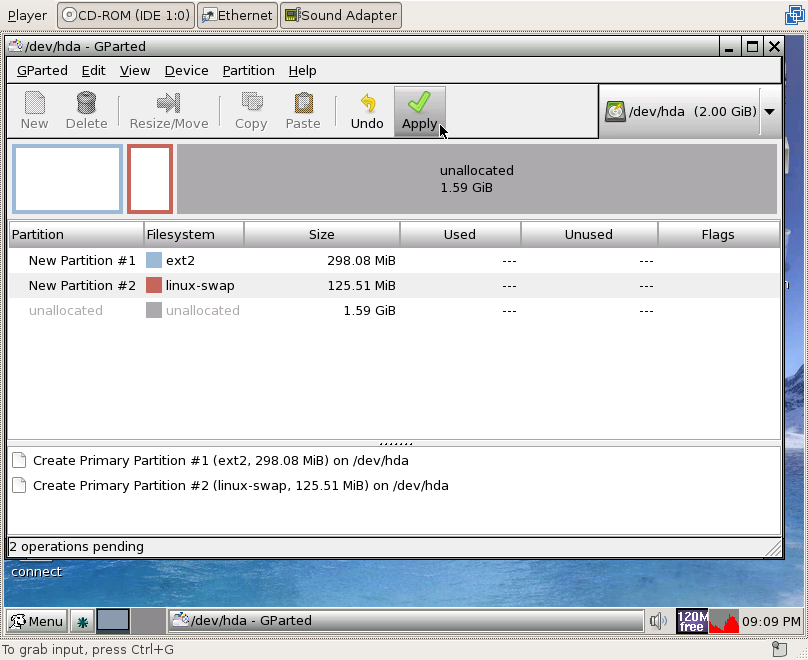Click the GParted window title bar icon
This screenshot has width=808, height=660.
coord(15,46)
